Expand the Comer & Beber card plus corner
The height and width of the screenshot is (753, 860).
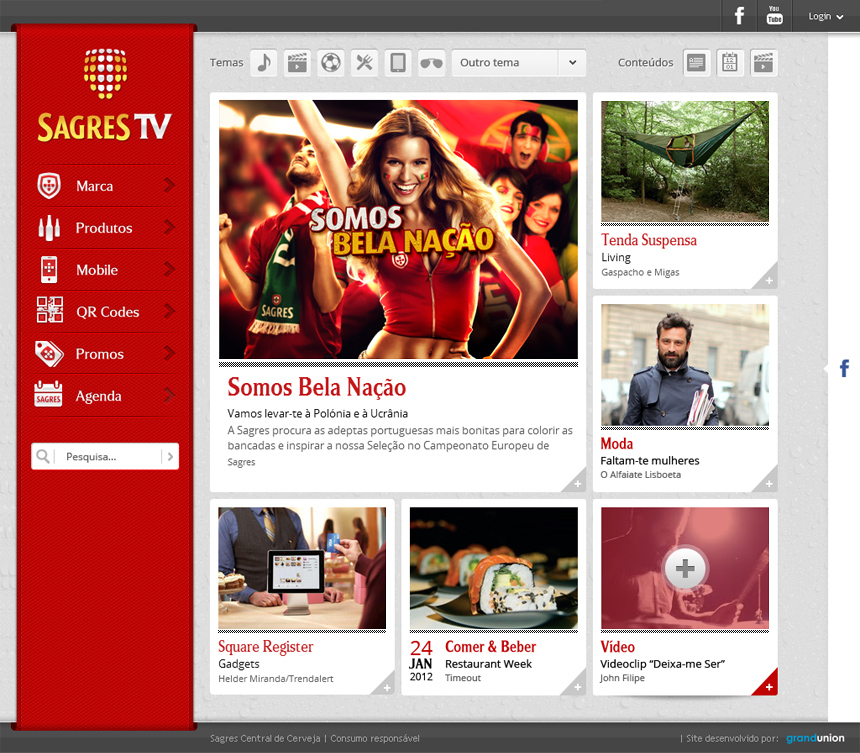[x=576, y=686]
